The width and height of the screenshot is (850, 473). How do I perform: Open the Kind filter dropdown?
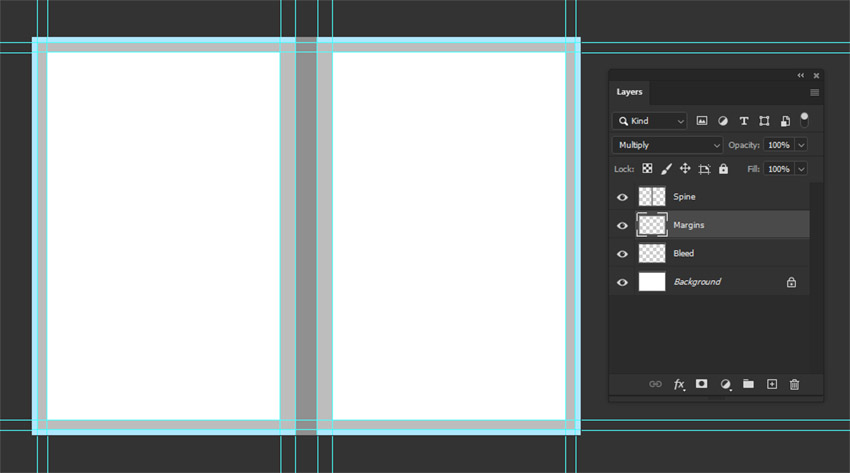coord(649,121)
